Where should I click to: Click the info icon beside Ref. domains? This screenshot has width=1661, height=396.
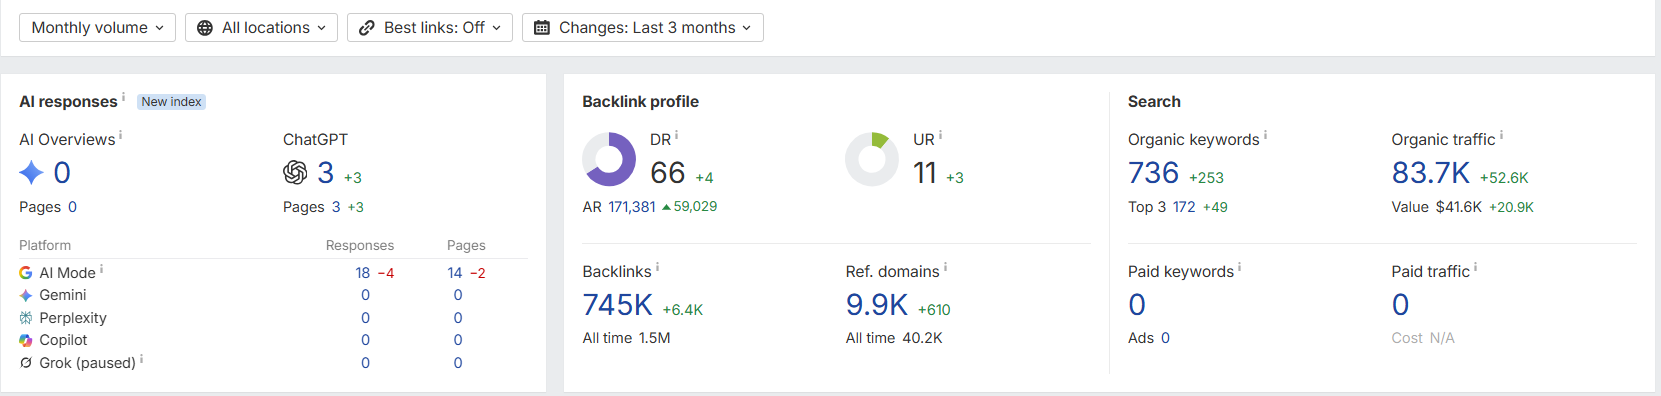point(945,267)
